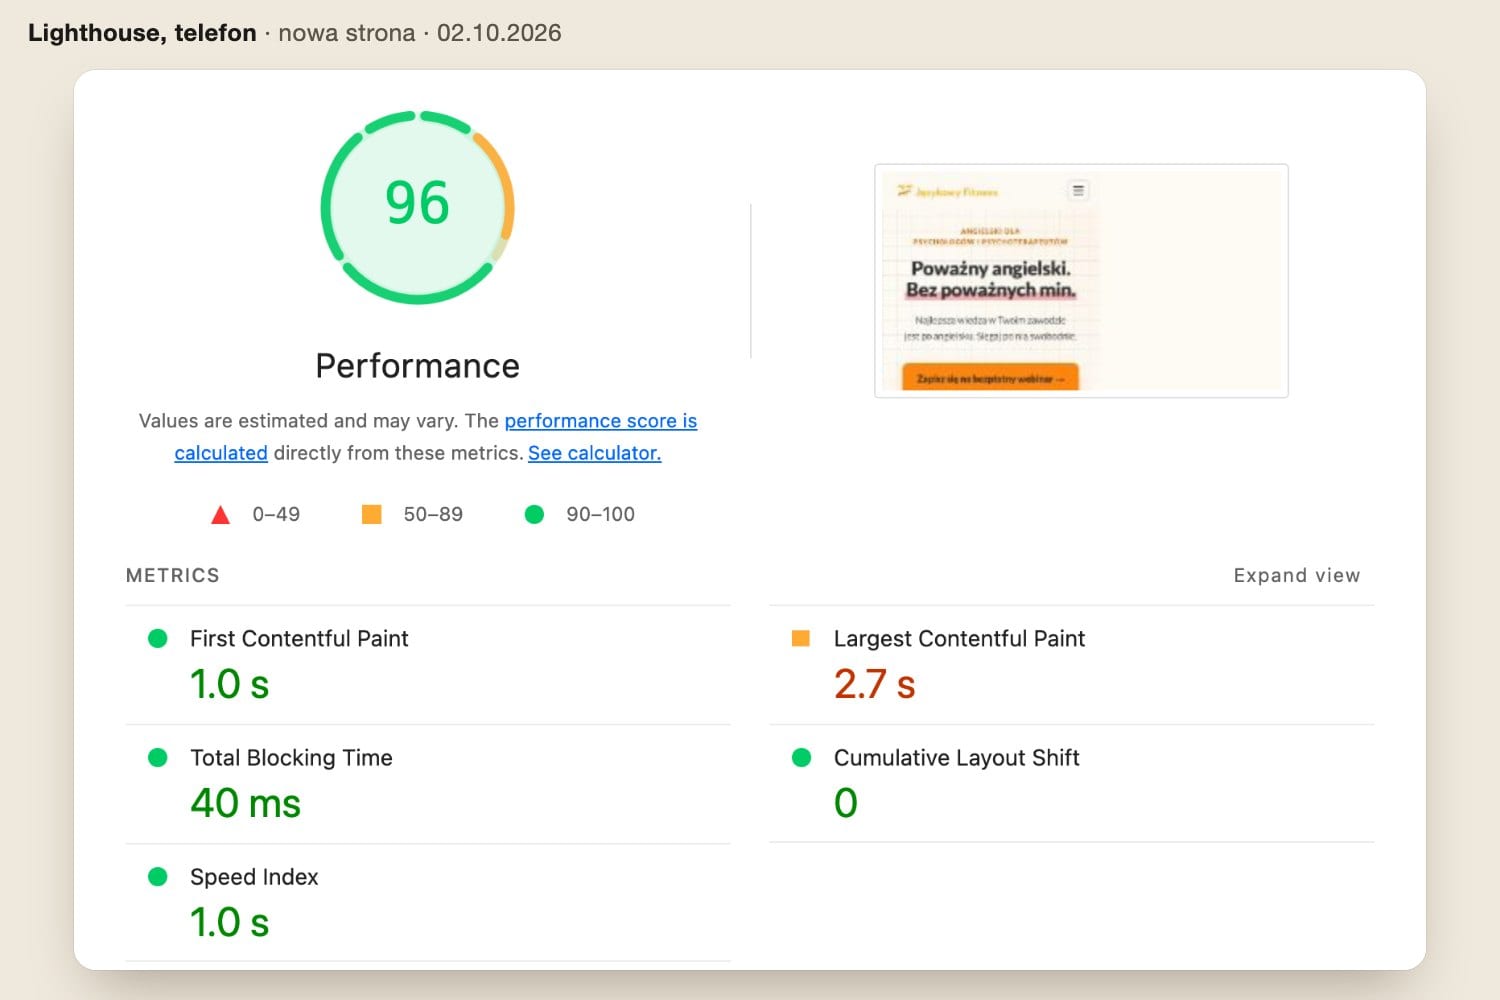
Task: Click the green dot beside Speed Index
Action: click(x=157, y=876)
